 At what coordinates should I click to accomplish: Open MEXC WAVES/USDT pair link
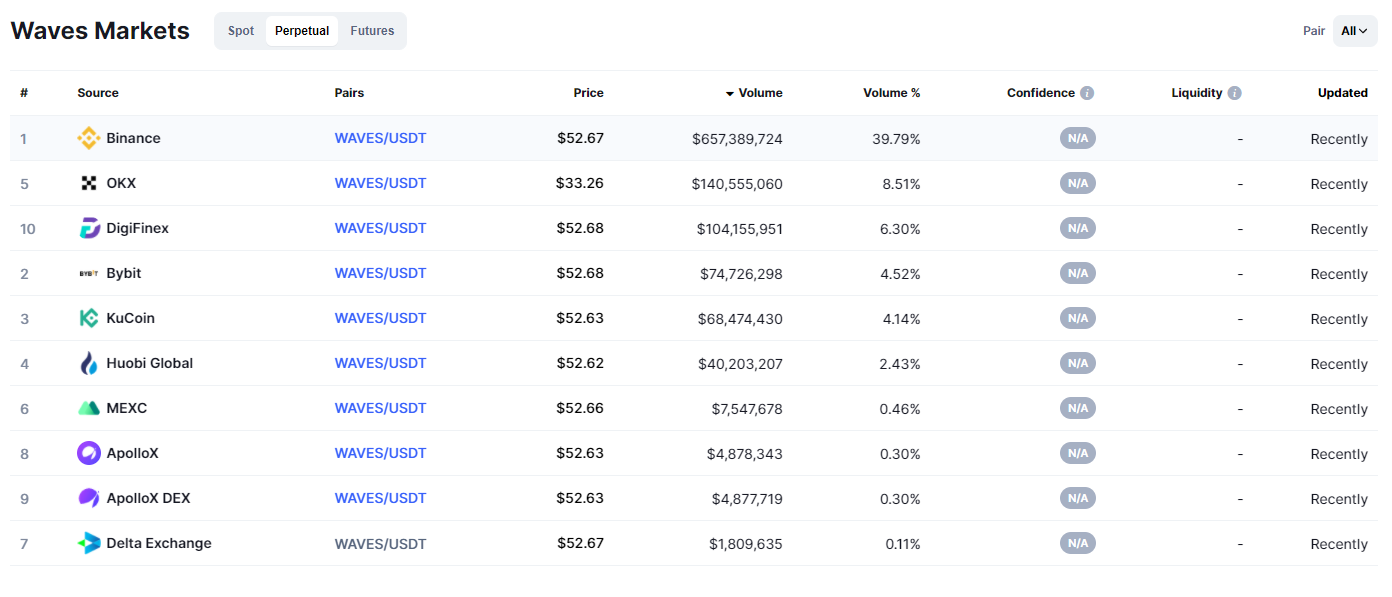pos(380,408)
